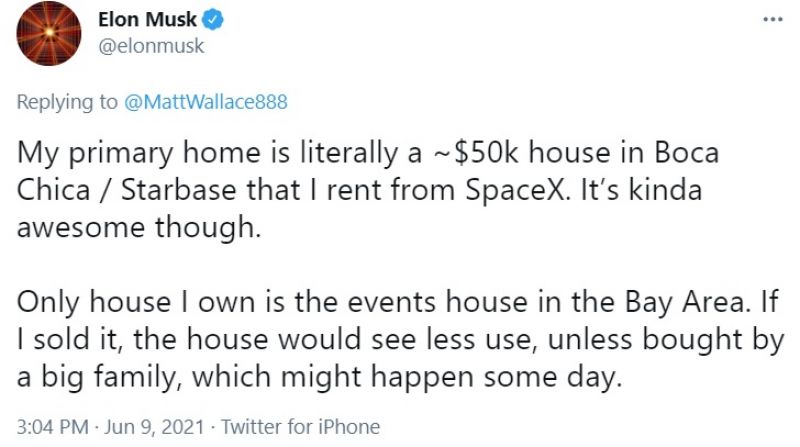This screenshot has width=800, height=447.
Task: Open Elon Musk's profile avatar picture
Action: pyautogui.click(x=48, y=33)
